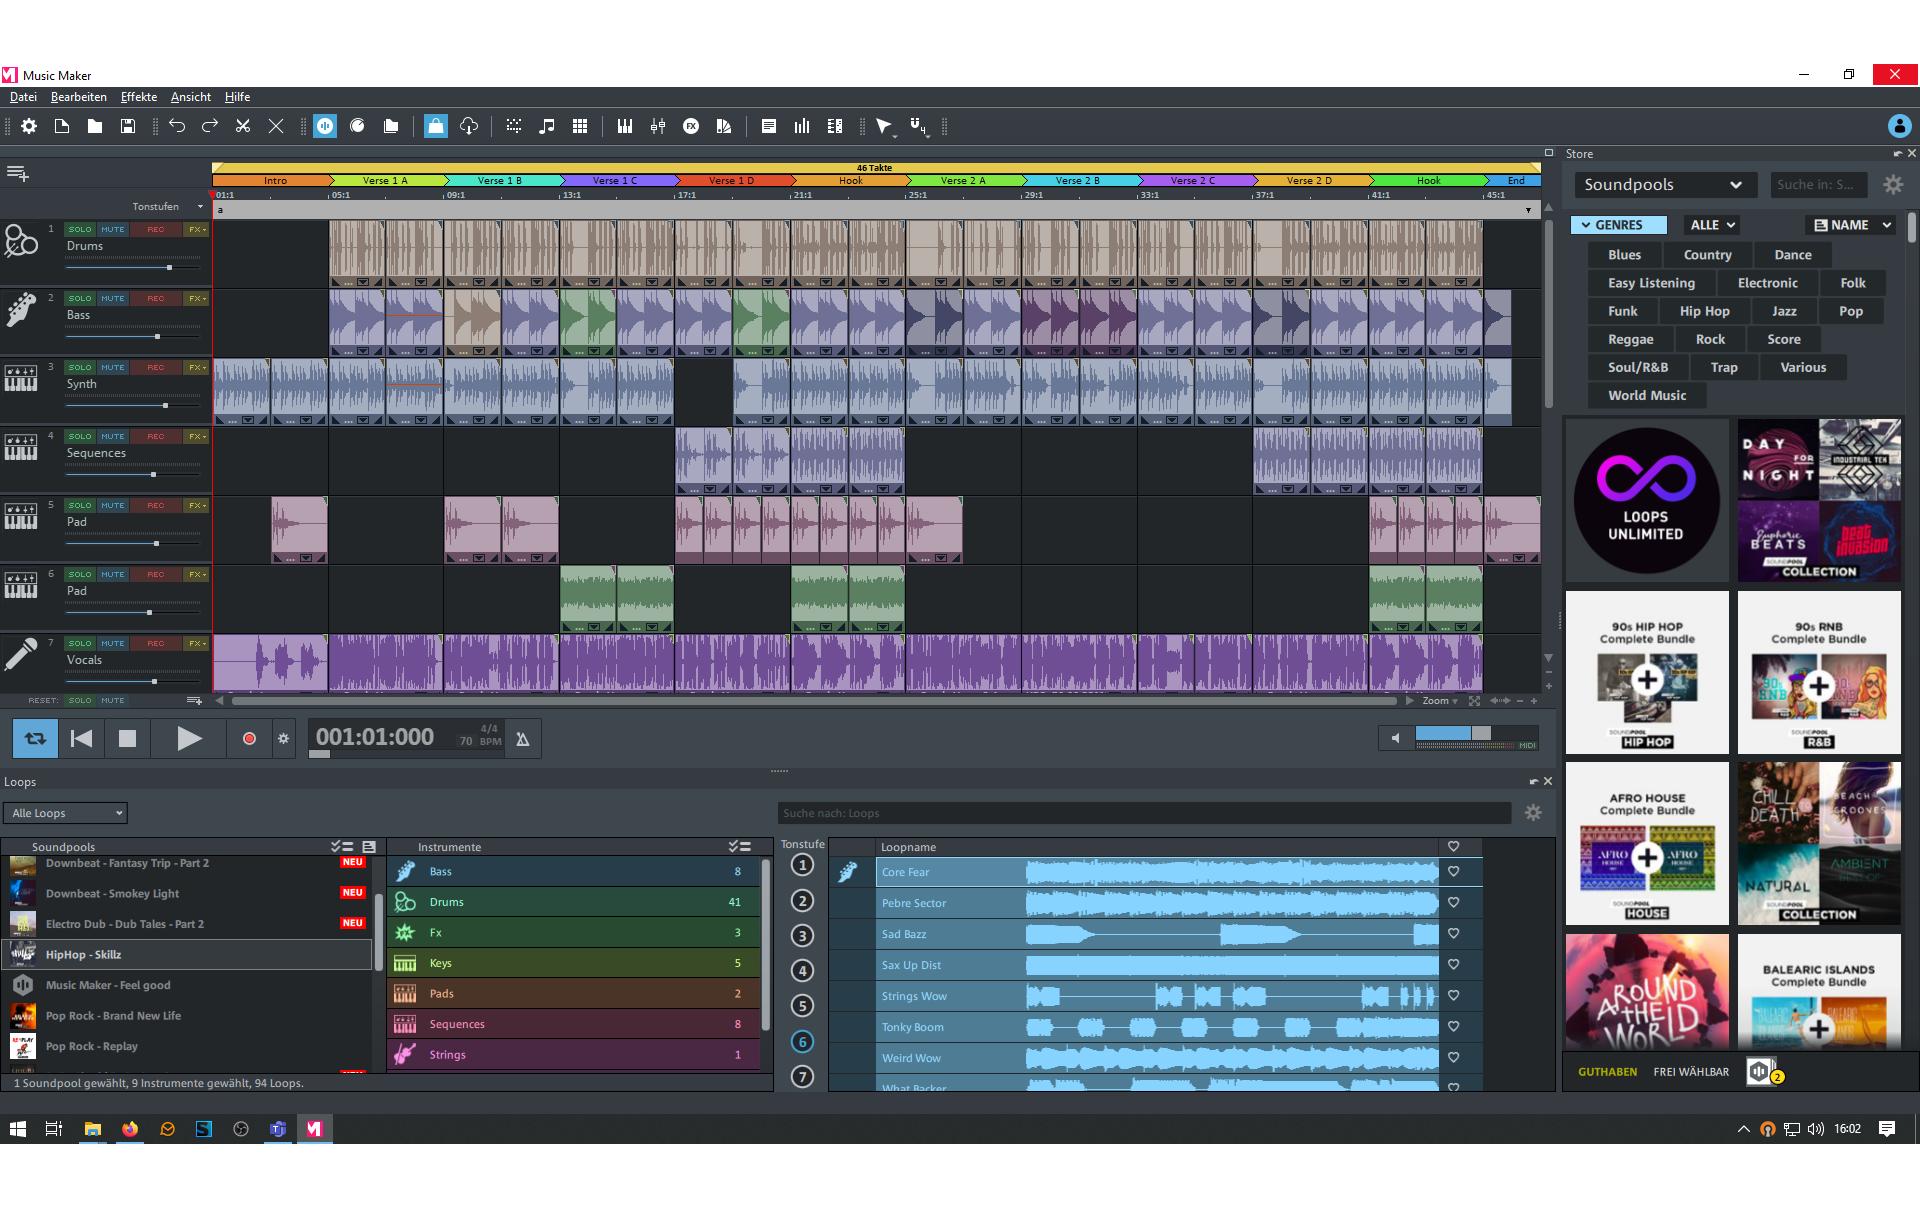Image resolution: width=1920 pixels, height=1208 pixels.
Task: Create a new project via toolbar icon
Action: click(x=62, y=126)
